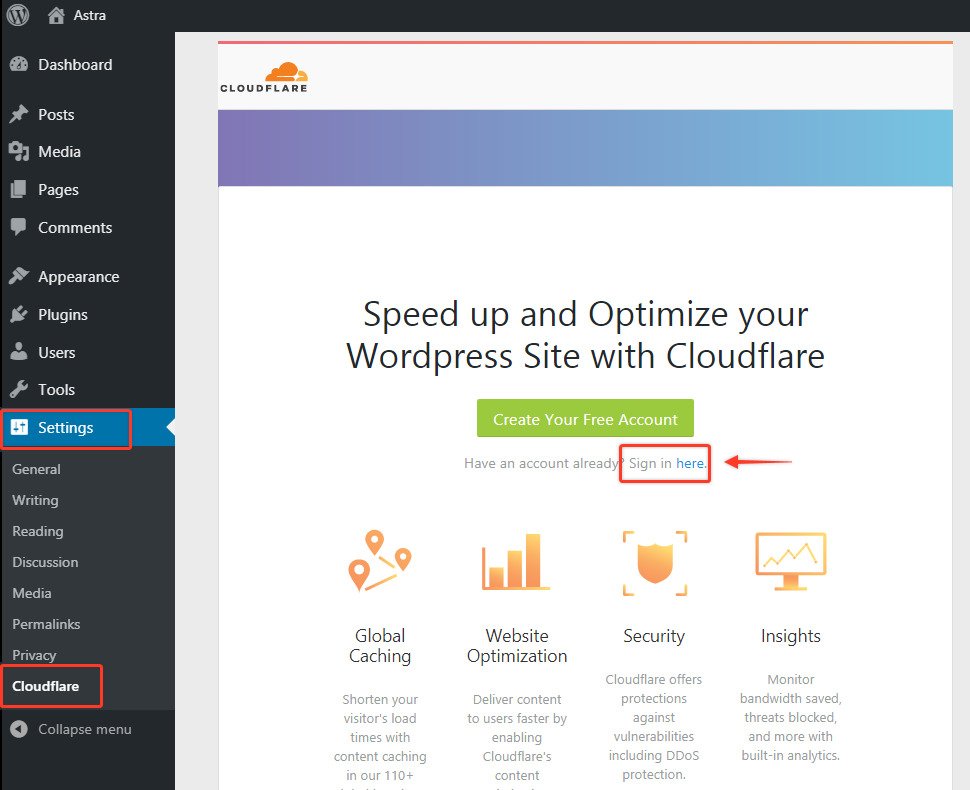Click the Plugins plug icon
This screenshot has height=790, width=970.
(x=19, y=314)
